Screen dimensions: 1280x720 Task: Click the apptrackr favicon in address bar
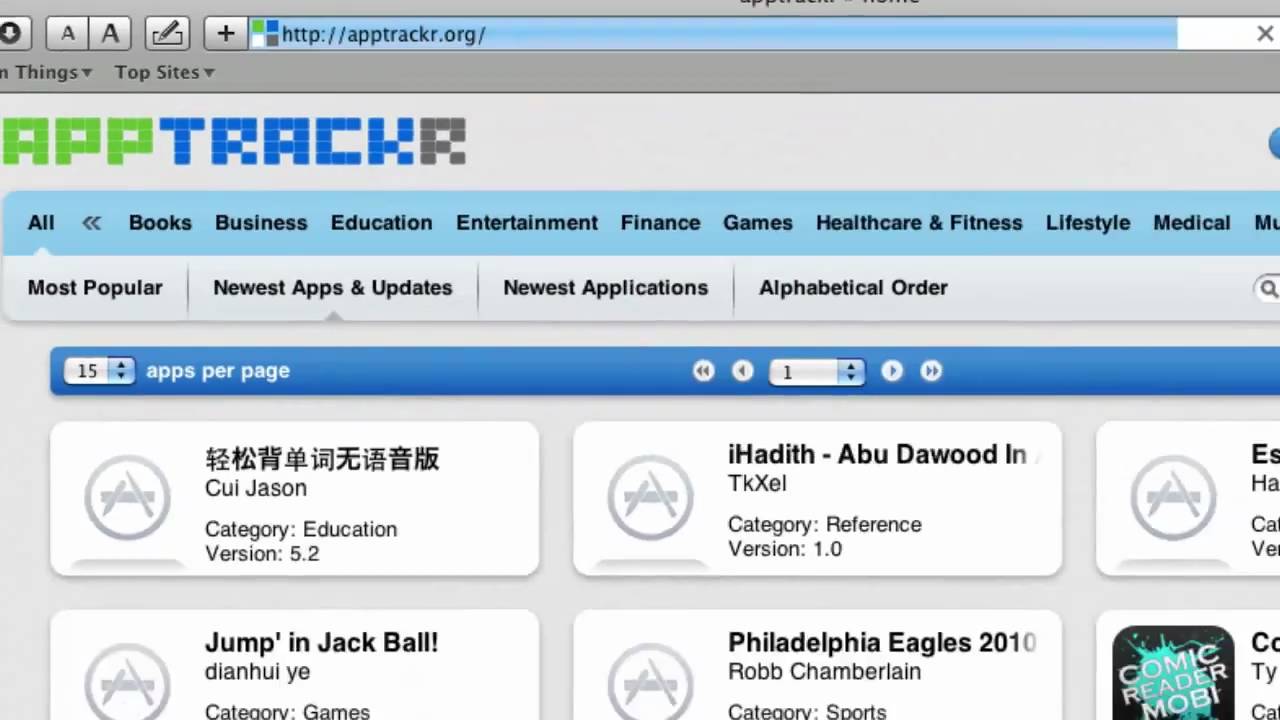(264, 34)
